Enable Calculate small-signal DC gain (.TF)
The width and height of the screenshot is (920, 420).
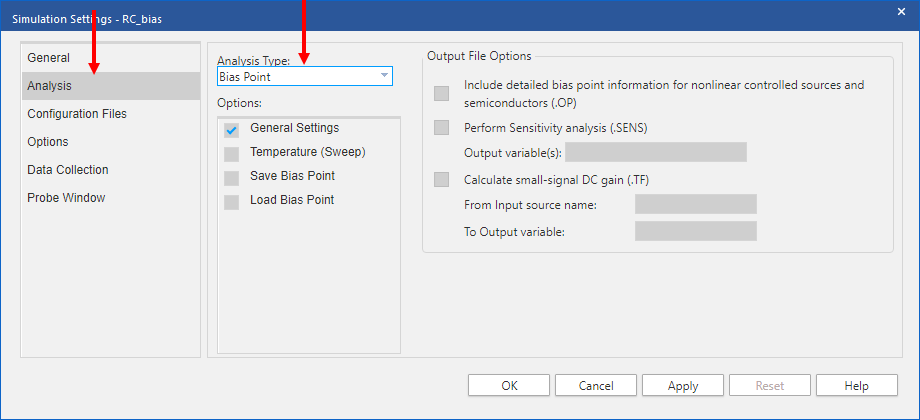coord(441,179)
